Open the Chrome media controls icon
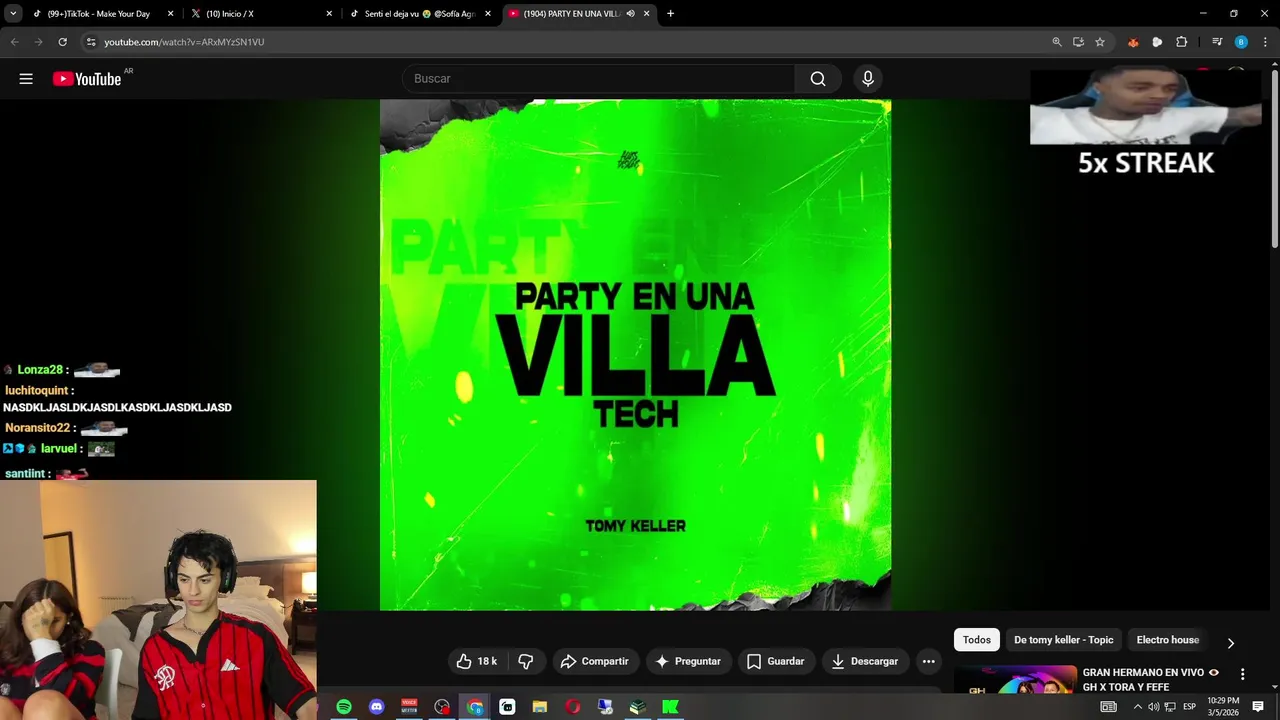The width and height of the screenshot is (1280, 720). [x=1217, y=42]
